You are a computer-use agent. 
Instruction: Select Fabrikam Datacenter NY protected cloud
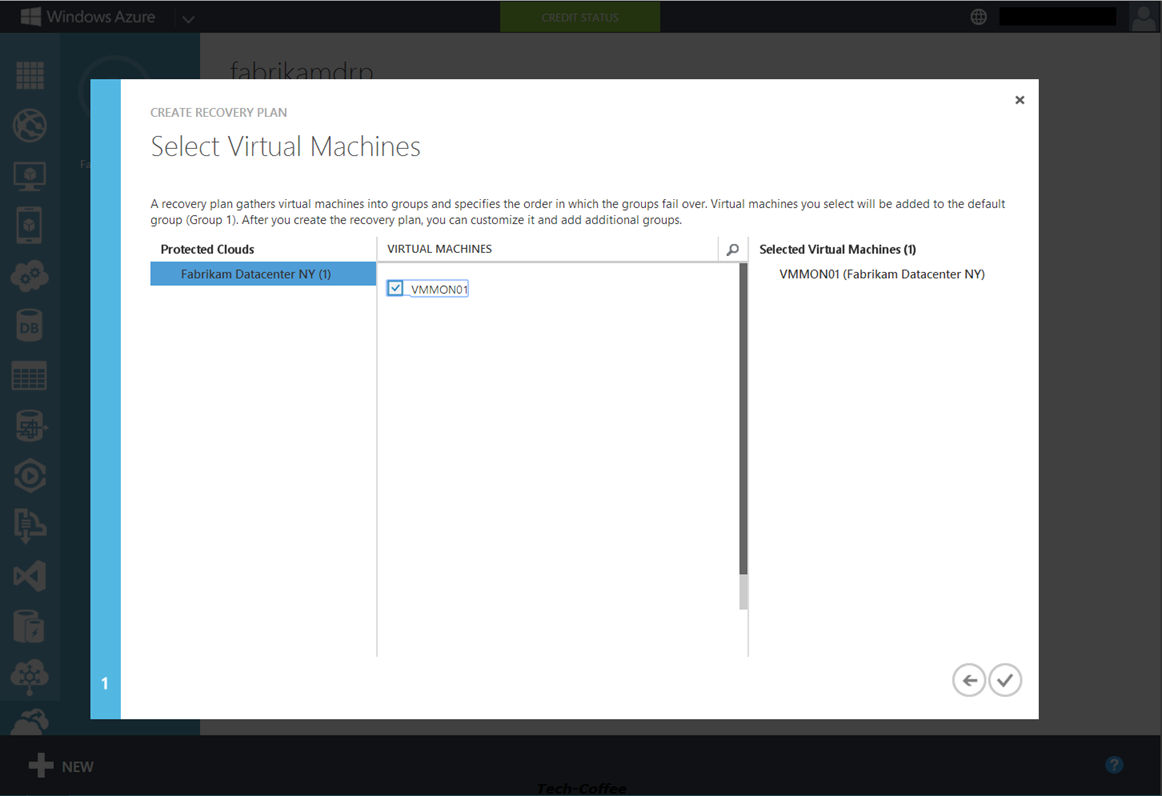(x=263, y=273)
